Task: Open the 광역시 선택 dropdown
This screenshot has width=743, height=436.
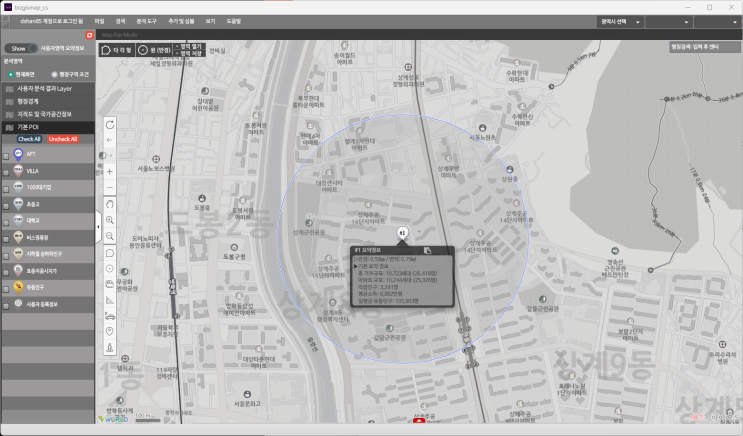Action: 619,20
